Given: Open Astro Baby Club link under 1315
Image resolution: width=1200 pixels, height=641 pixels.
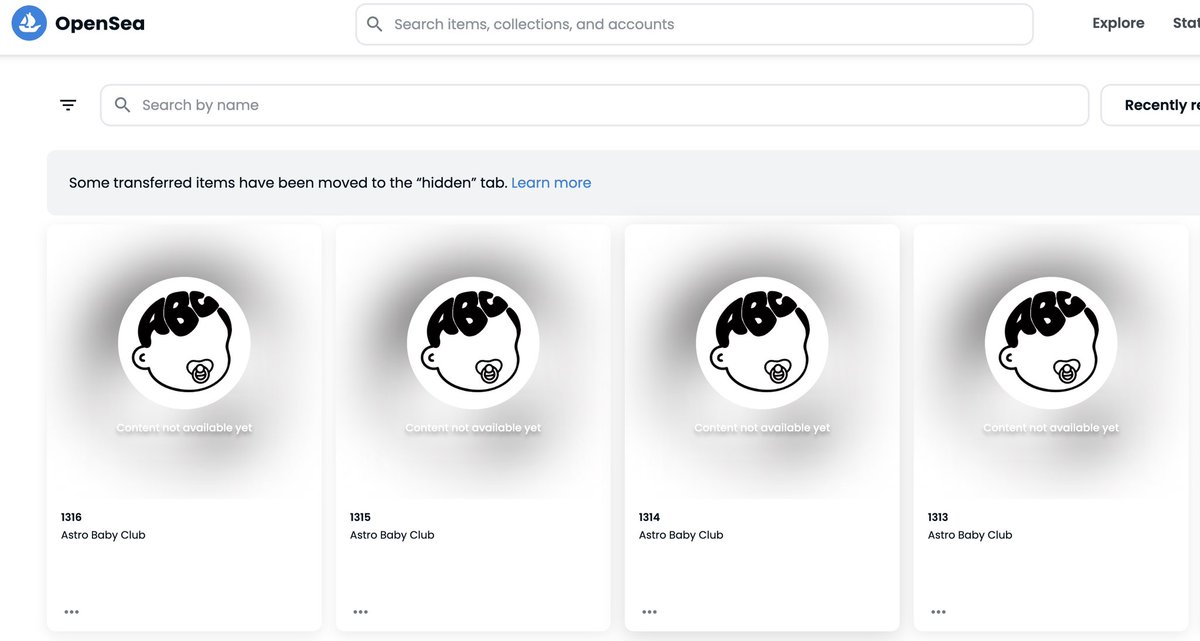Looking at the screenshot, I should coord(392,535).
